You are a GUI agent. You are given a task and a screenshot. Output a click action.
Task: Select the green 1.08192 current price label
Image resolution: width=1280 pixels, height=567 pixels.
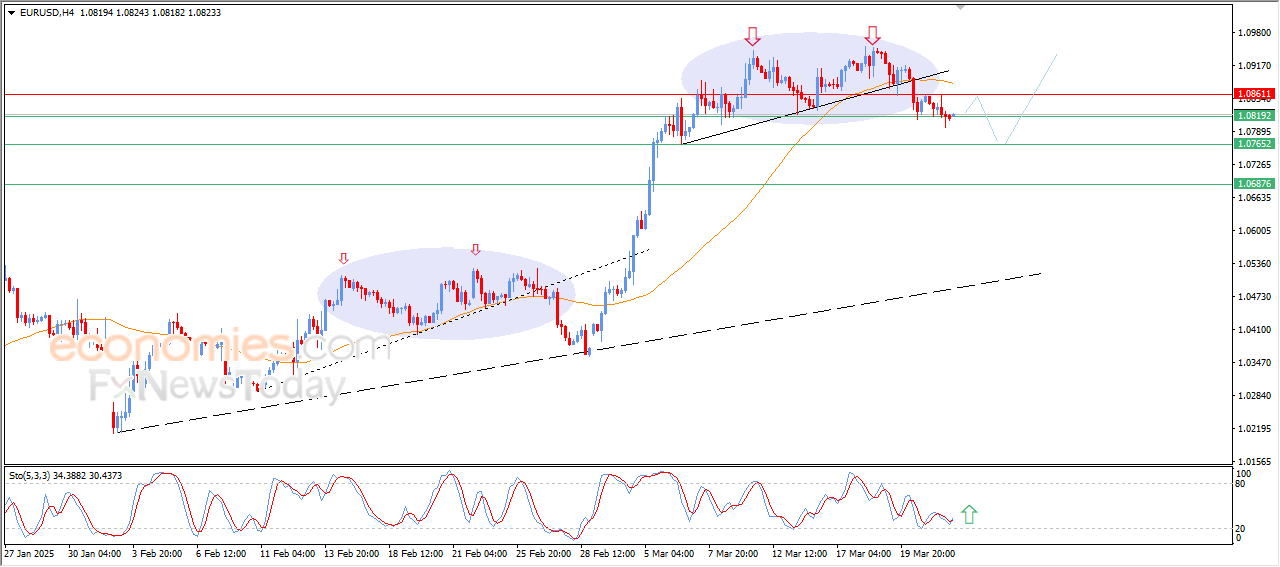(1255, 116)
